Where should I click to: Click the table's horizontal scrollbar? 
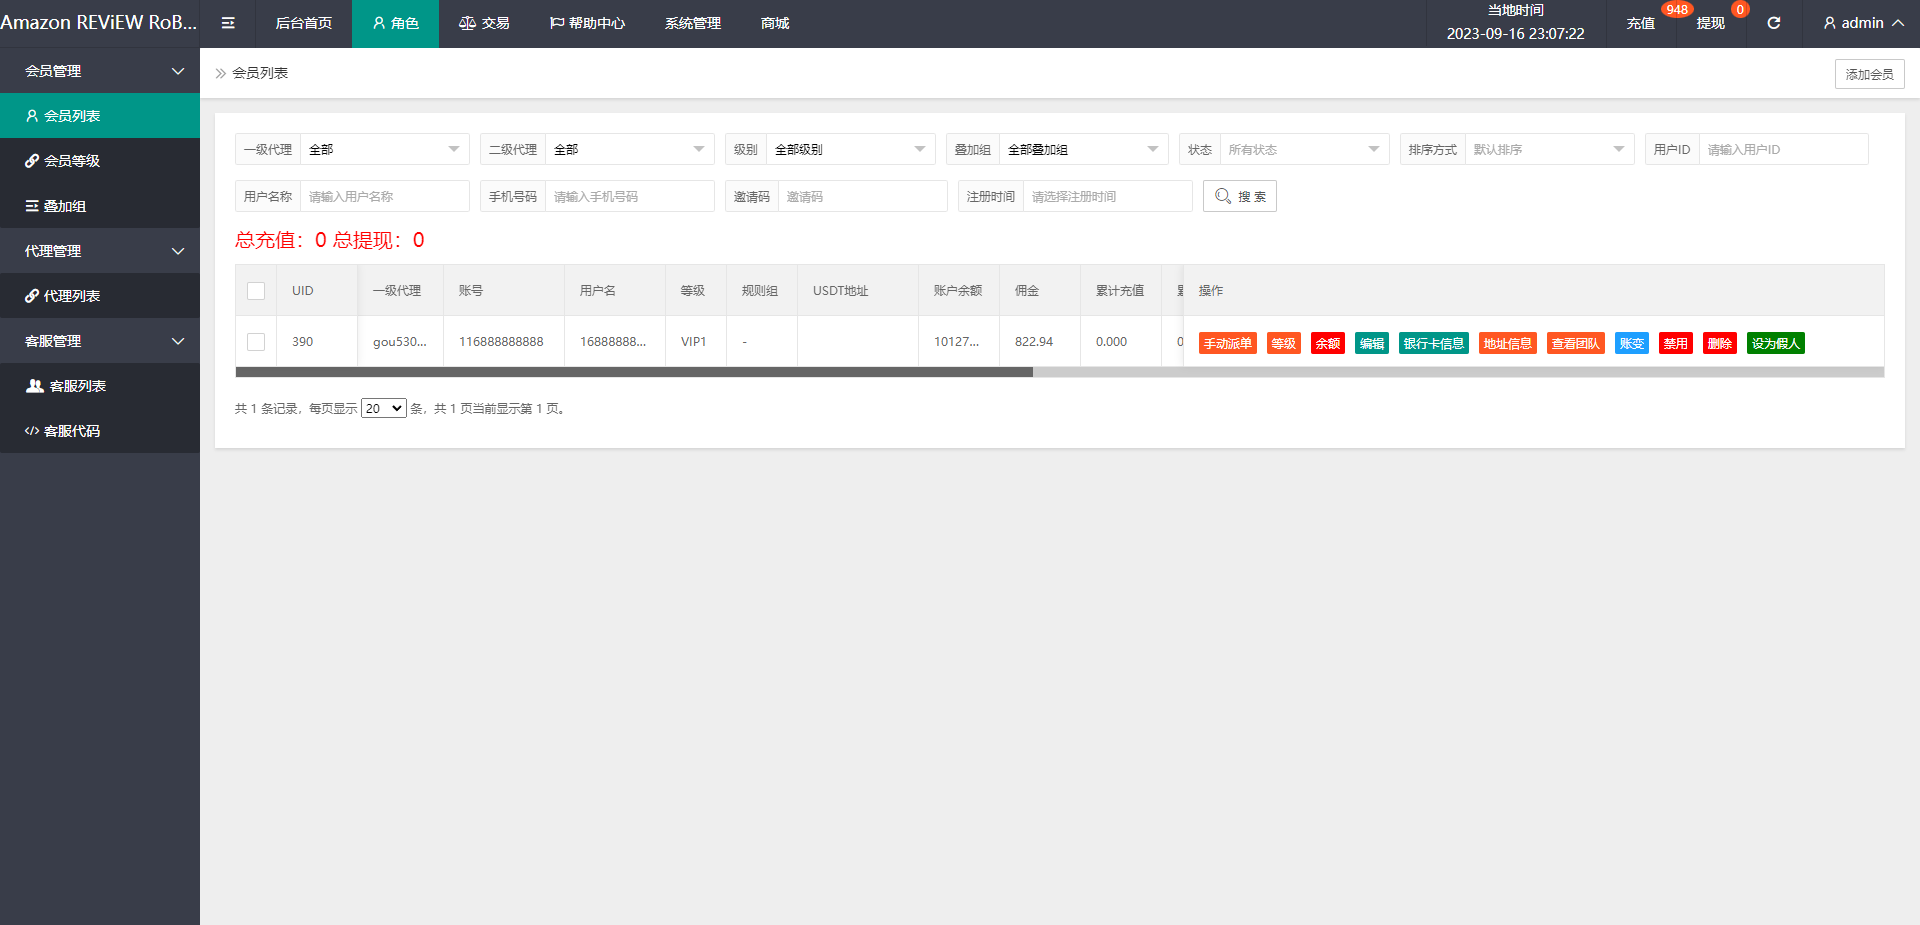634,372
